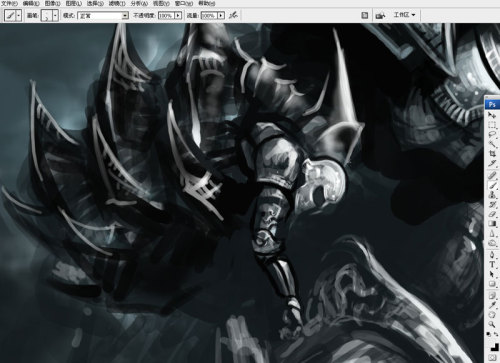
Task: Open the 滤镜 (Filter) menu
Action: click(117, 3)
